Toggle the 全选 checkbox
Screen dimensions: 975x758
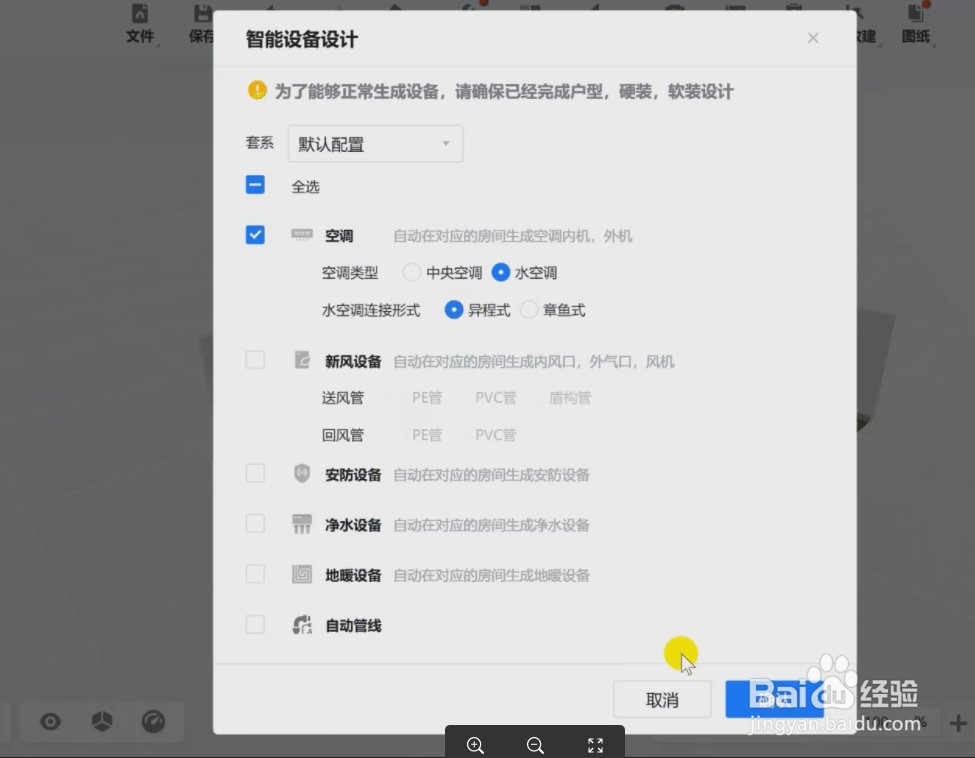[x=255, y=185]
